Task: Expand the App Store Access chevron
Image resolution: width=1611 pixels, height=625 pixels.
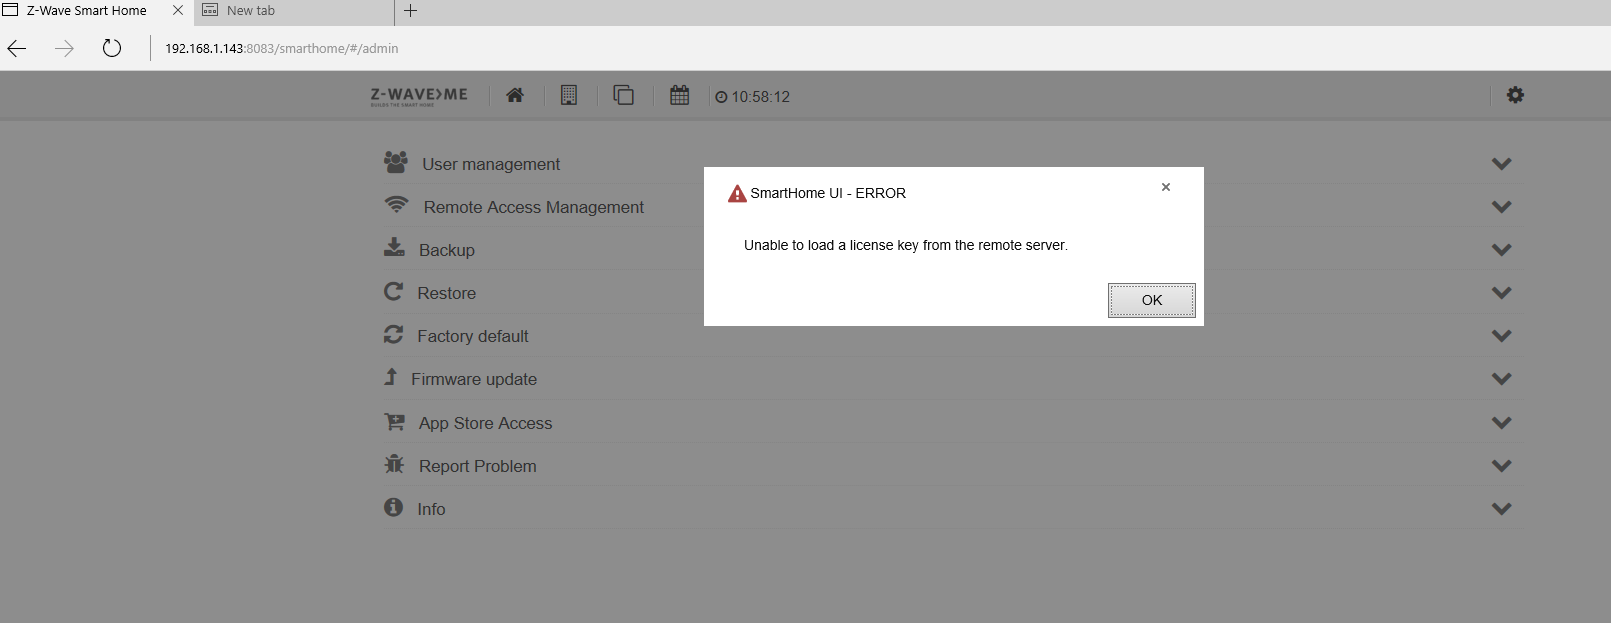Action: [x=1501, y=423]
